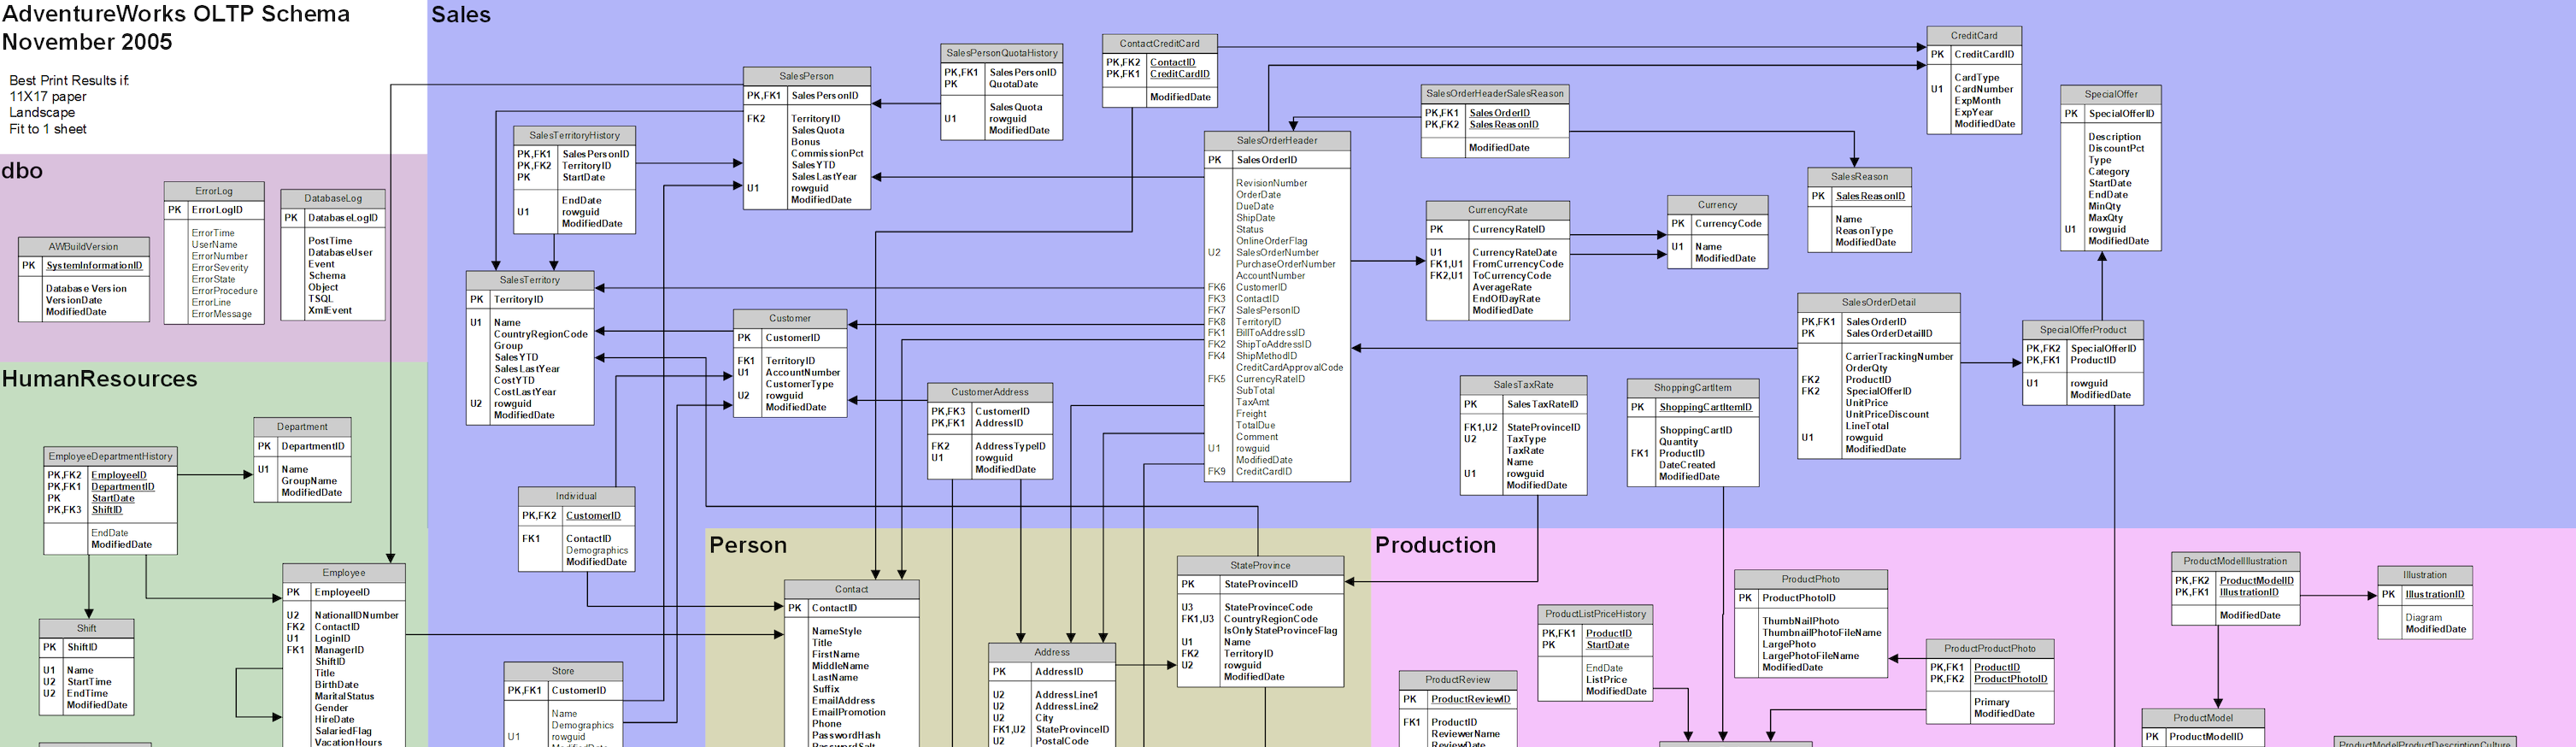Click the AdventureWorks OLTP Schema title
Screen dimensions: 2576x747
pyautogui.click(x=176, y=14)
